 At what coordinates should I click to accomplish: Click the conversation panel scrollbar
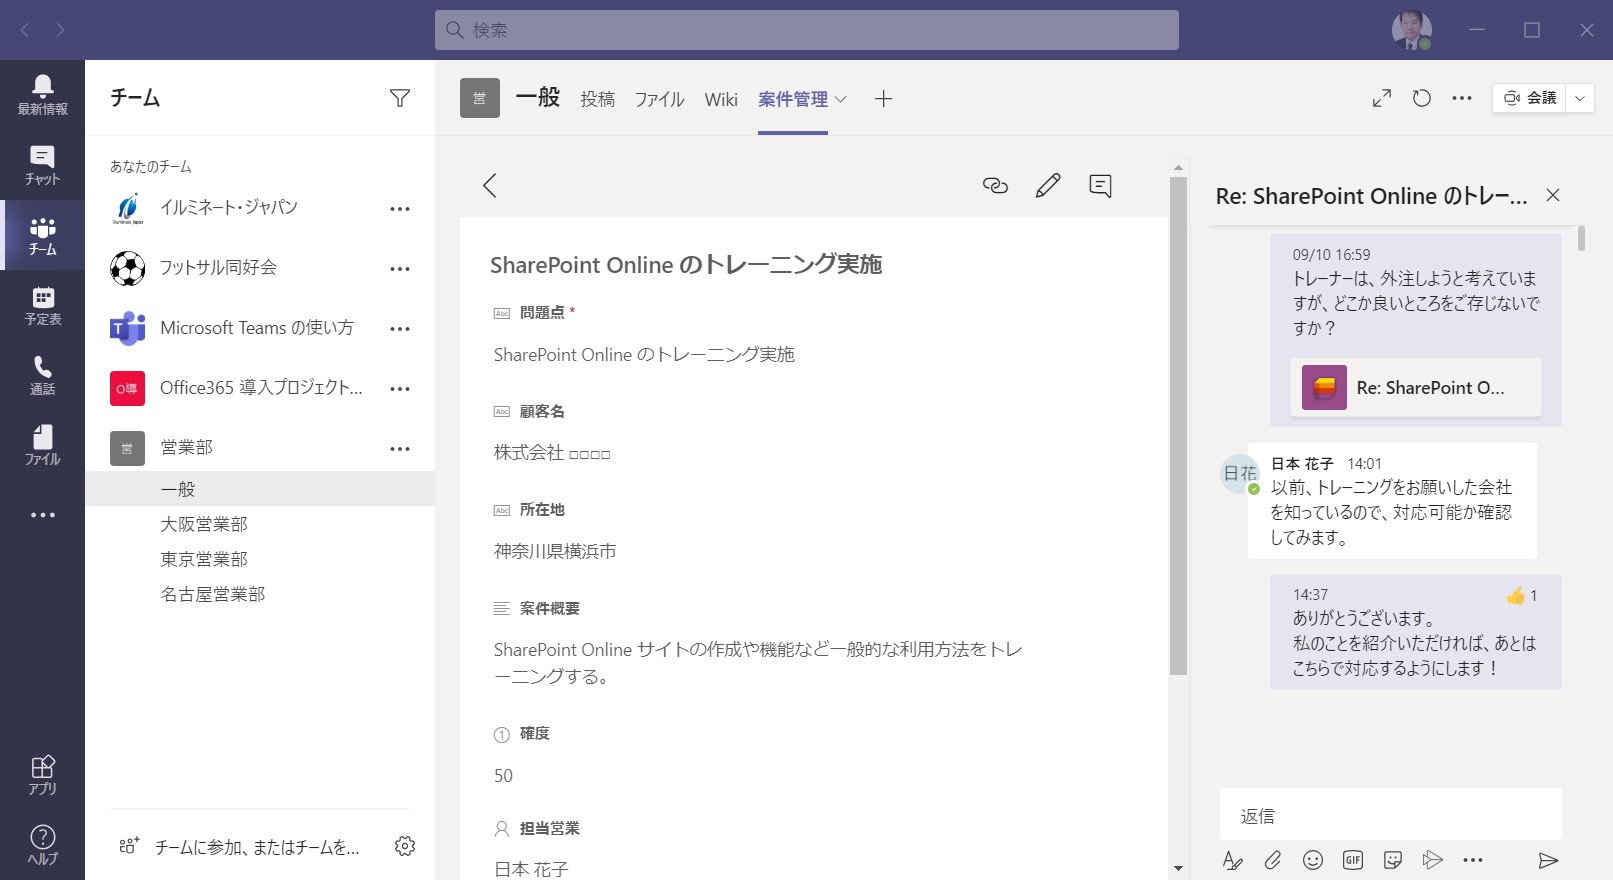click(1581, 239)
